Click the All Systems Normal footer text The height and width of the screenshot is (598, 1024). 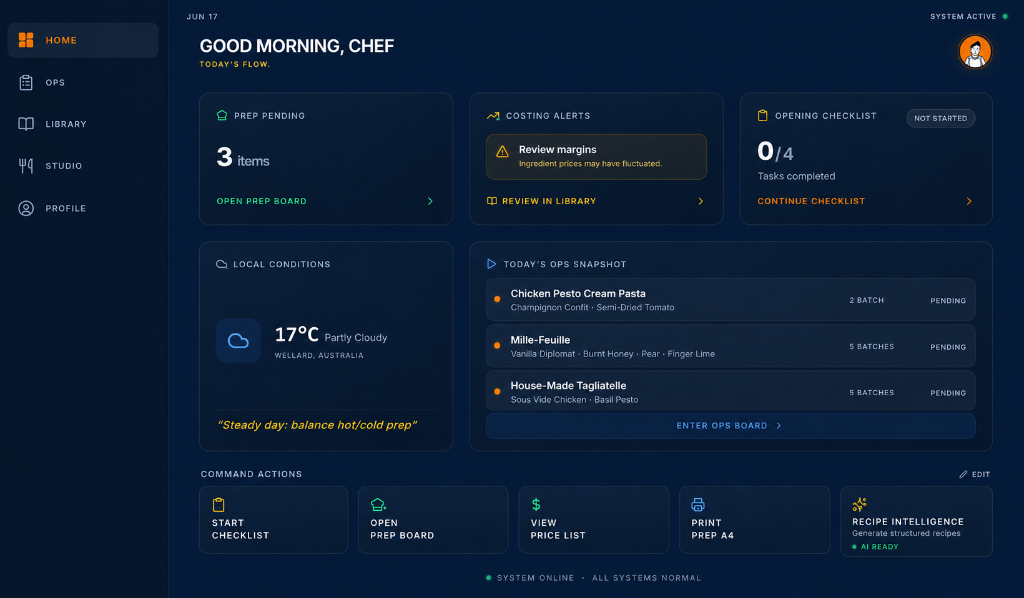click(647, 578)
